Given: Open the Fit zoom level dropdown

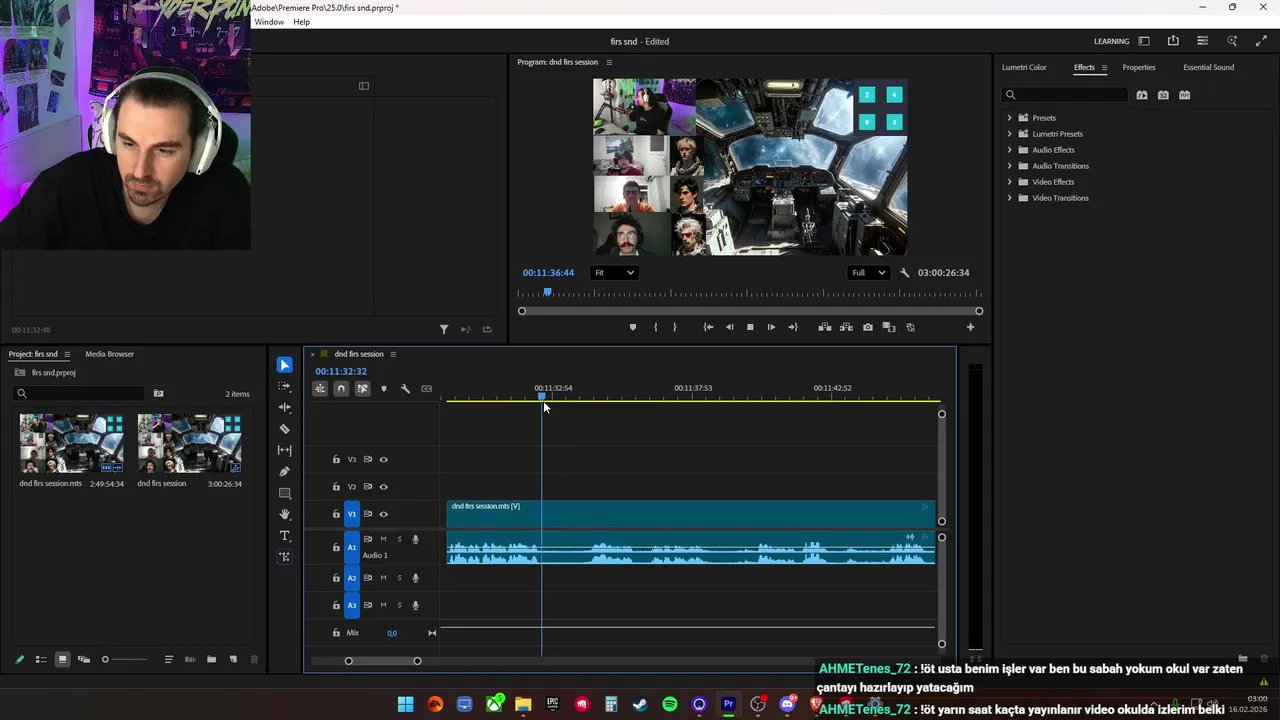Looking at the screenshot, I should (614, 273).
